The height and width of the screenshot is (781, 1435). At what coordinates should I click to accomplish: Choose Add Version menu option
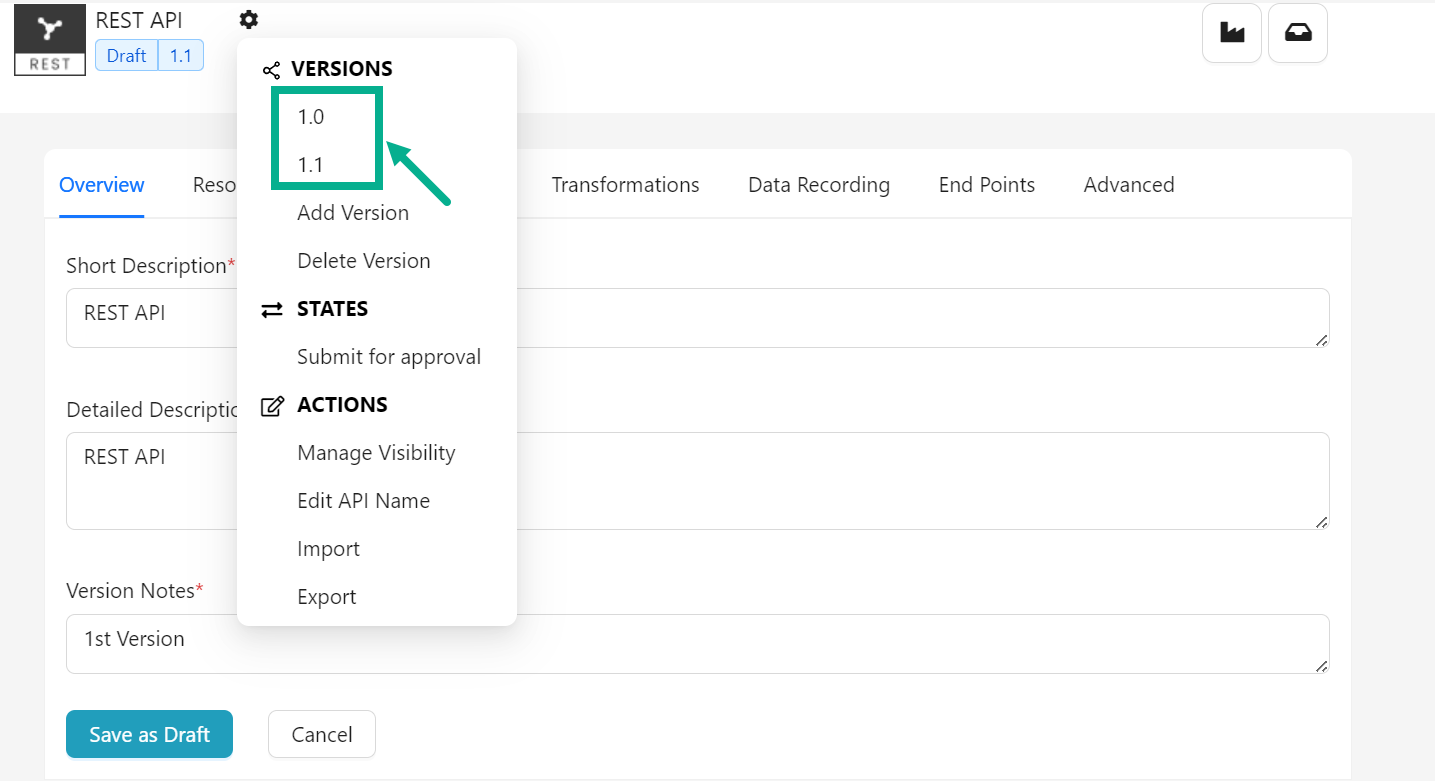[353, 213]
